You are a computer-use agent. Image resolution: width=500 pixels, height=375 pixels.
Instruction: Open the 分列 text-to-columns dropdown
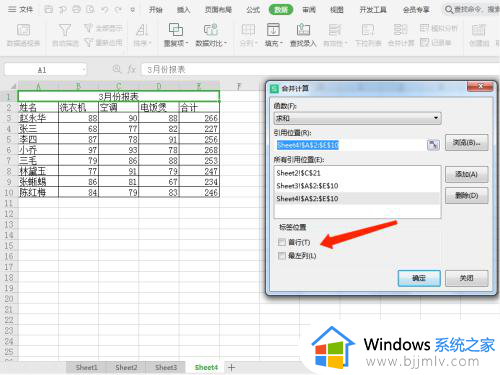pos(248,35)
